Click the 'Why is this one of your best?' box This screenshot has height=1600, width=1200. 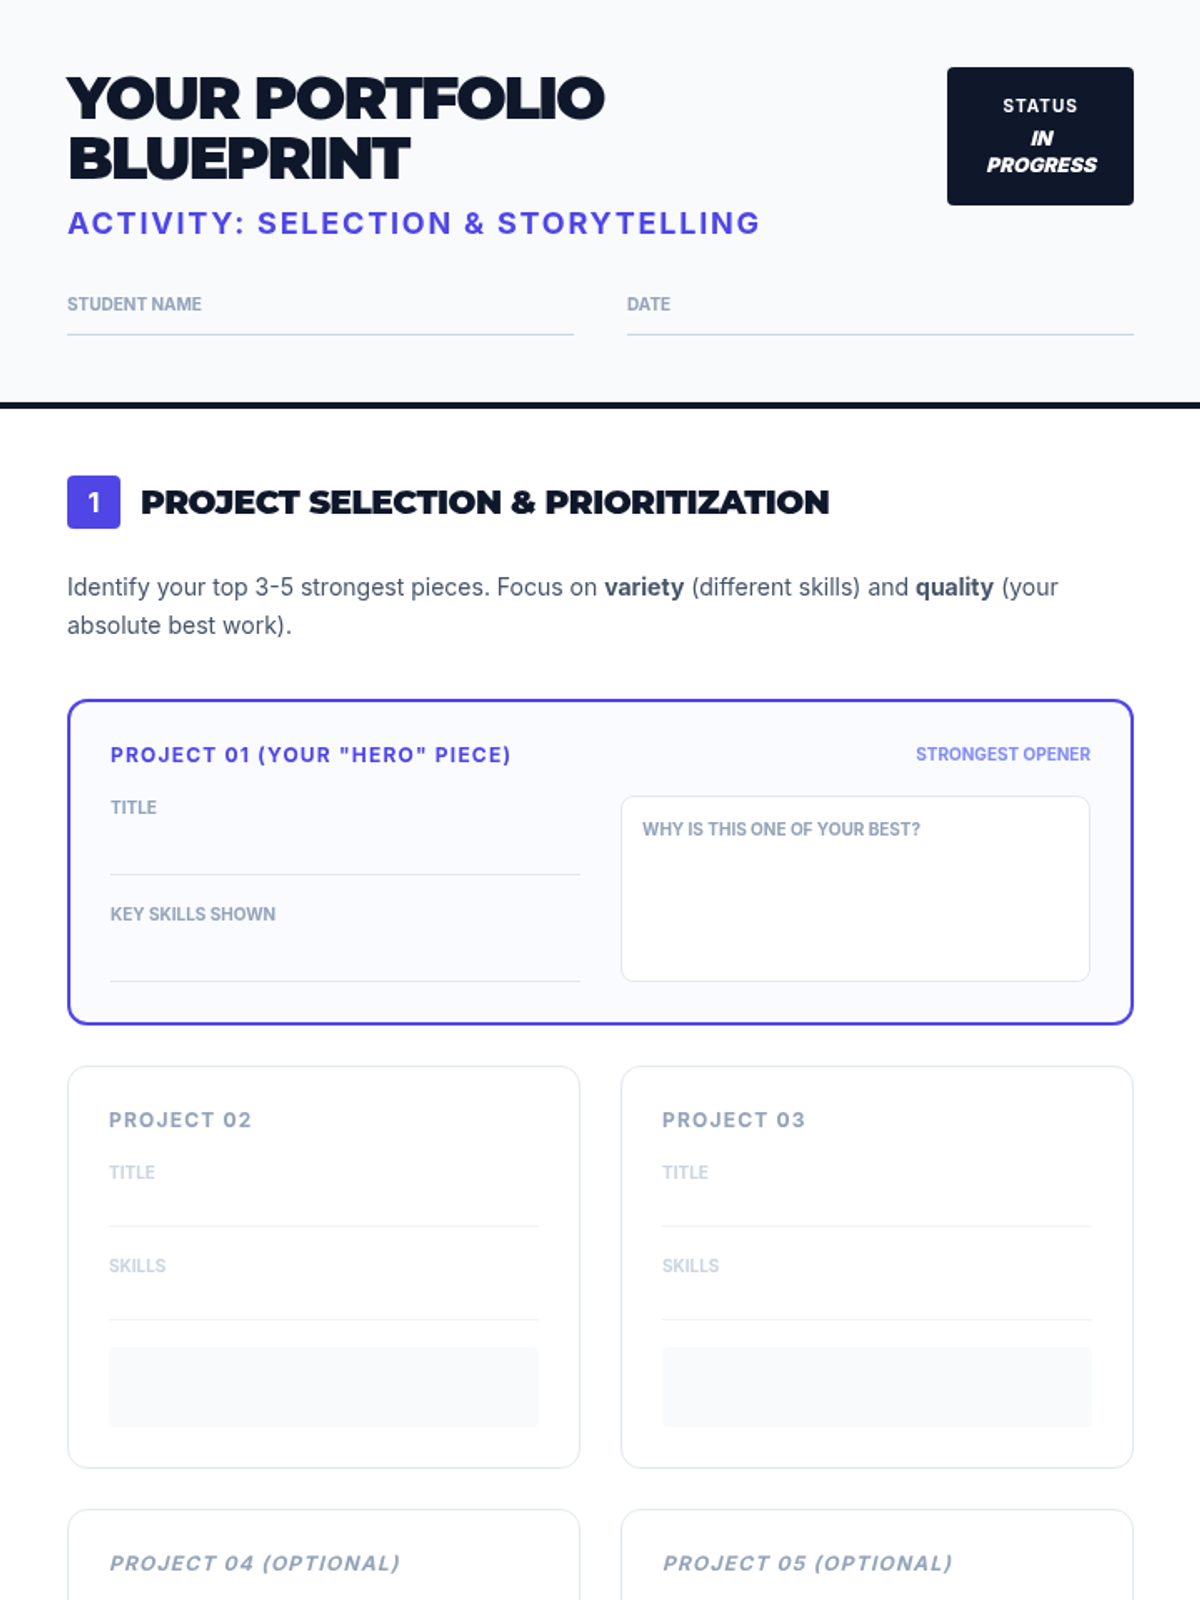coord(855,889)
